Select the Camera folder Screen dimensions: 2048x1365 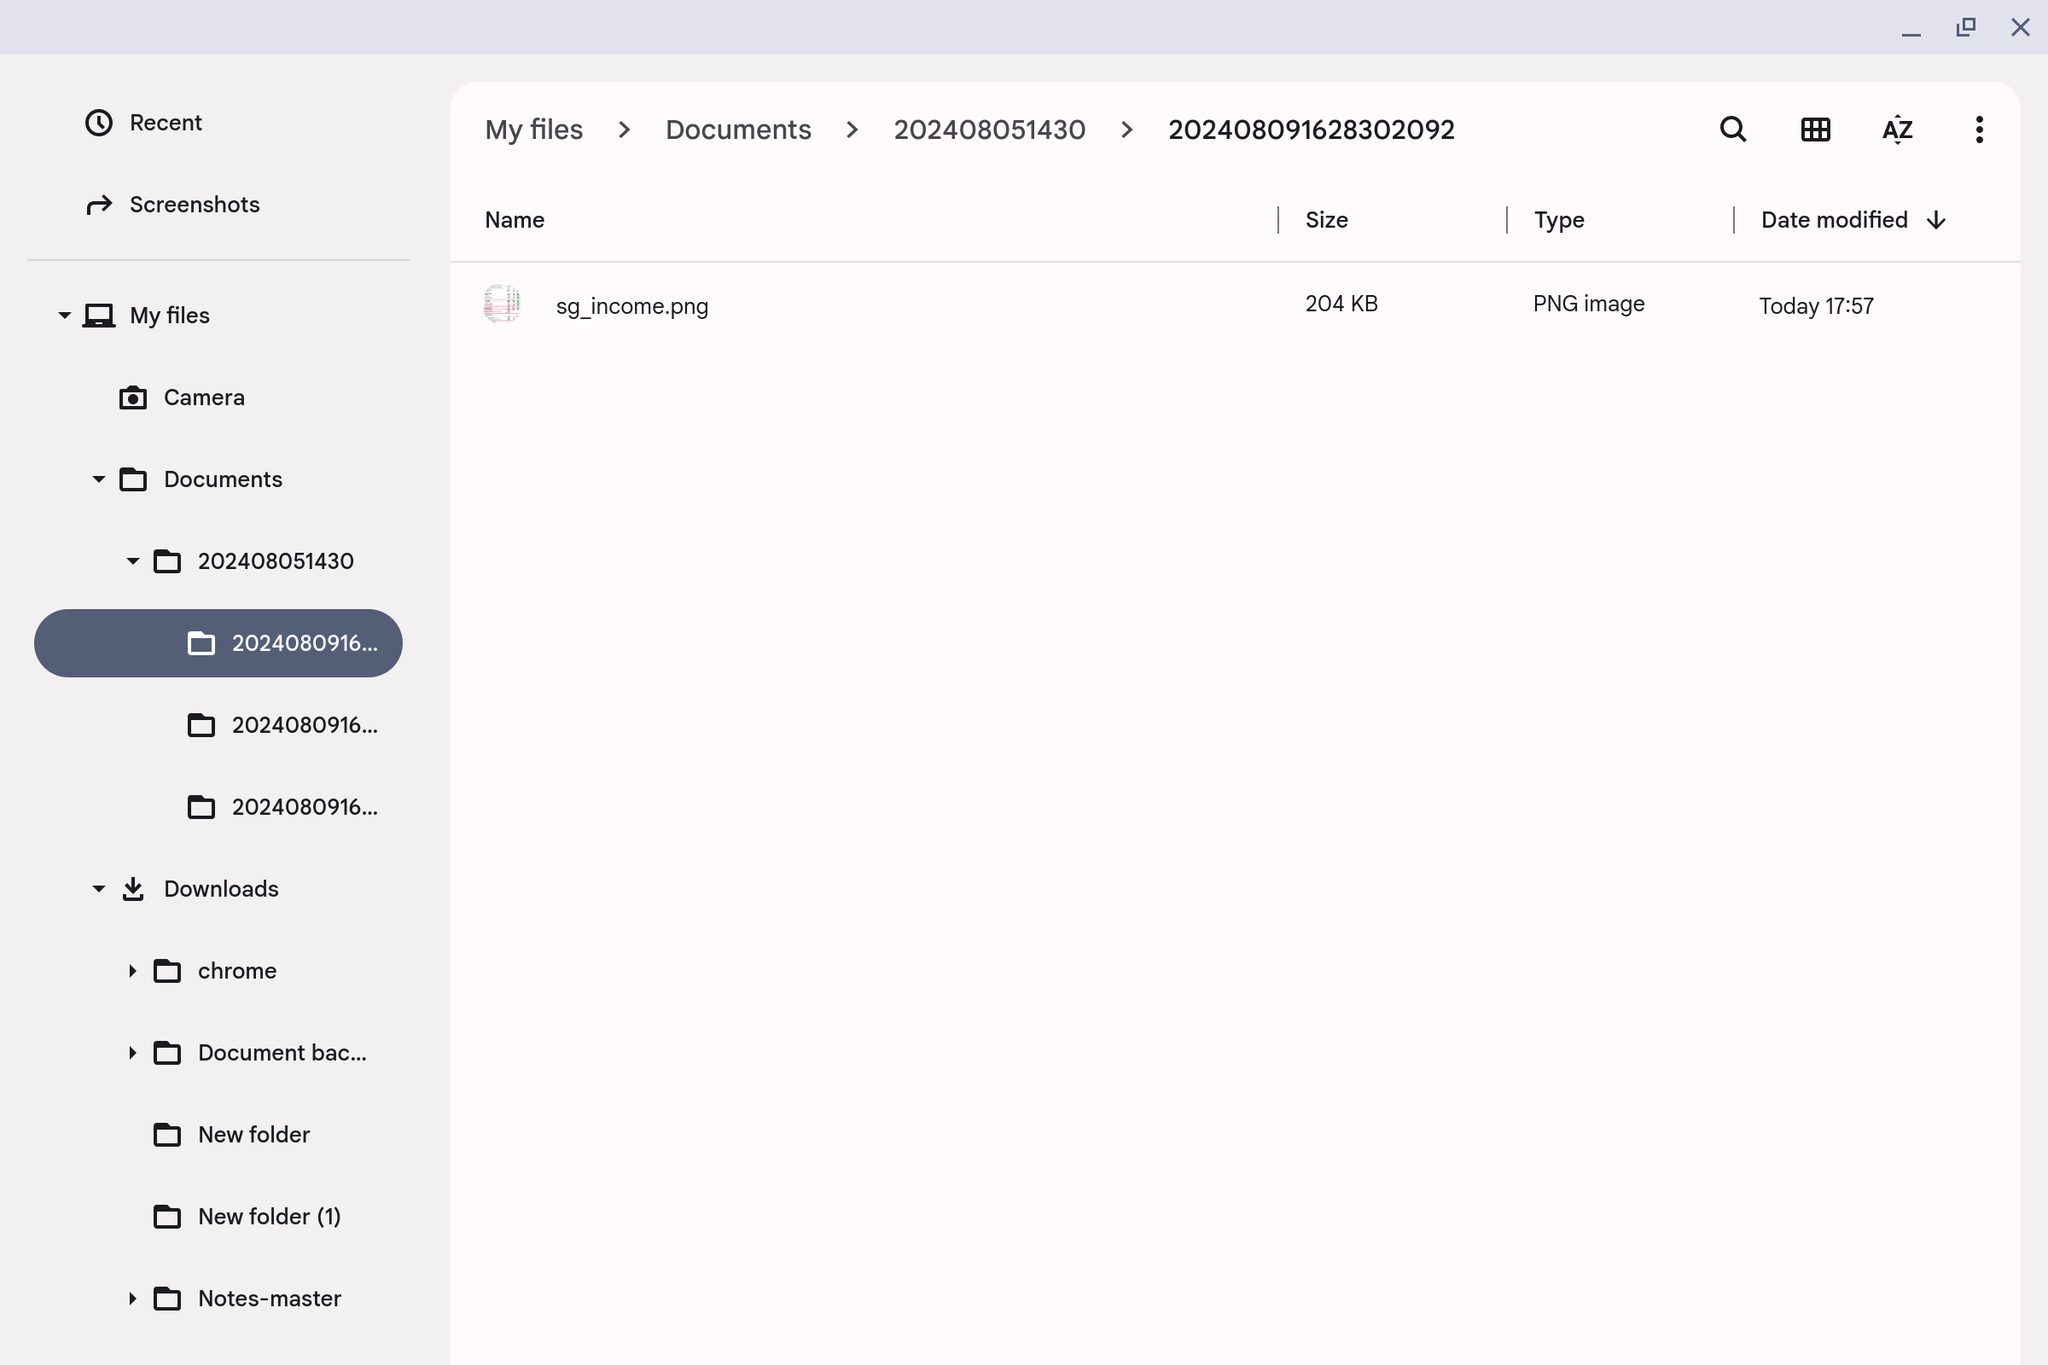(x=203, y=398)
